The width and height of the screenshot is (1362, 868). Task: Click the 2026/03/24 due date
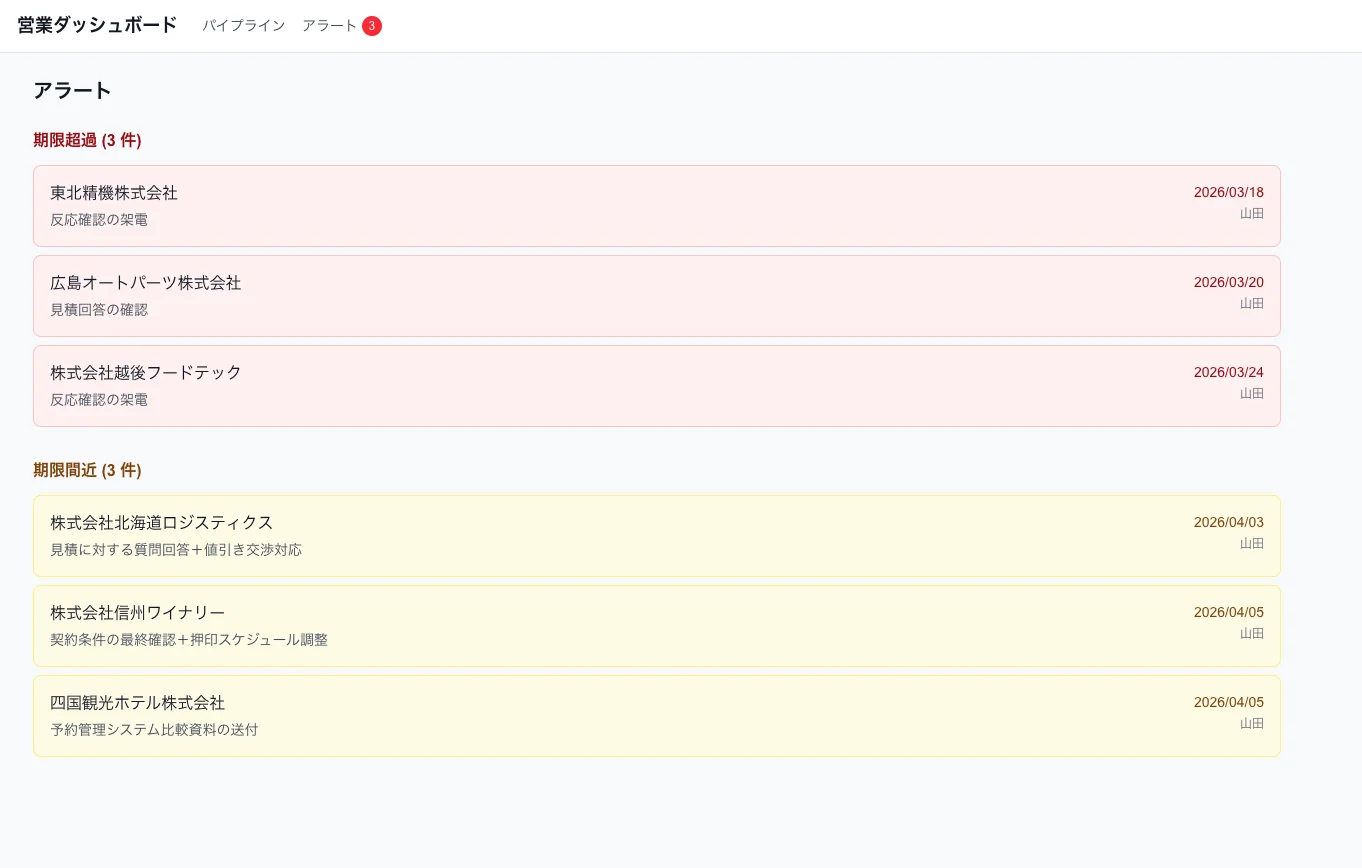click(x=1228, y=372)
